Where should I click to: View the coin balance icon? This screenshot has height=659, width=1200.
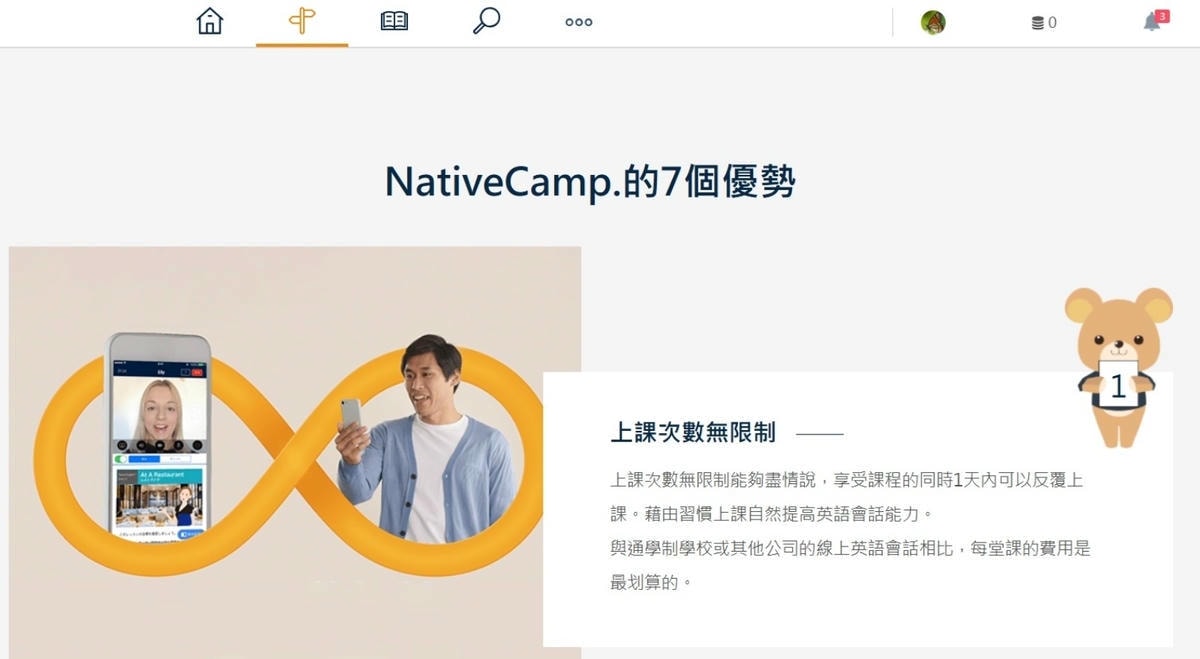[x=1037, y=23]
